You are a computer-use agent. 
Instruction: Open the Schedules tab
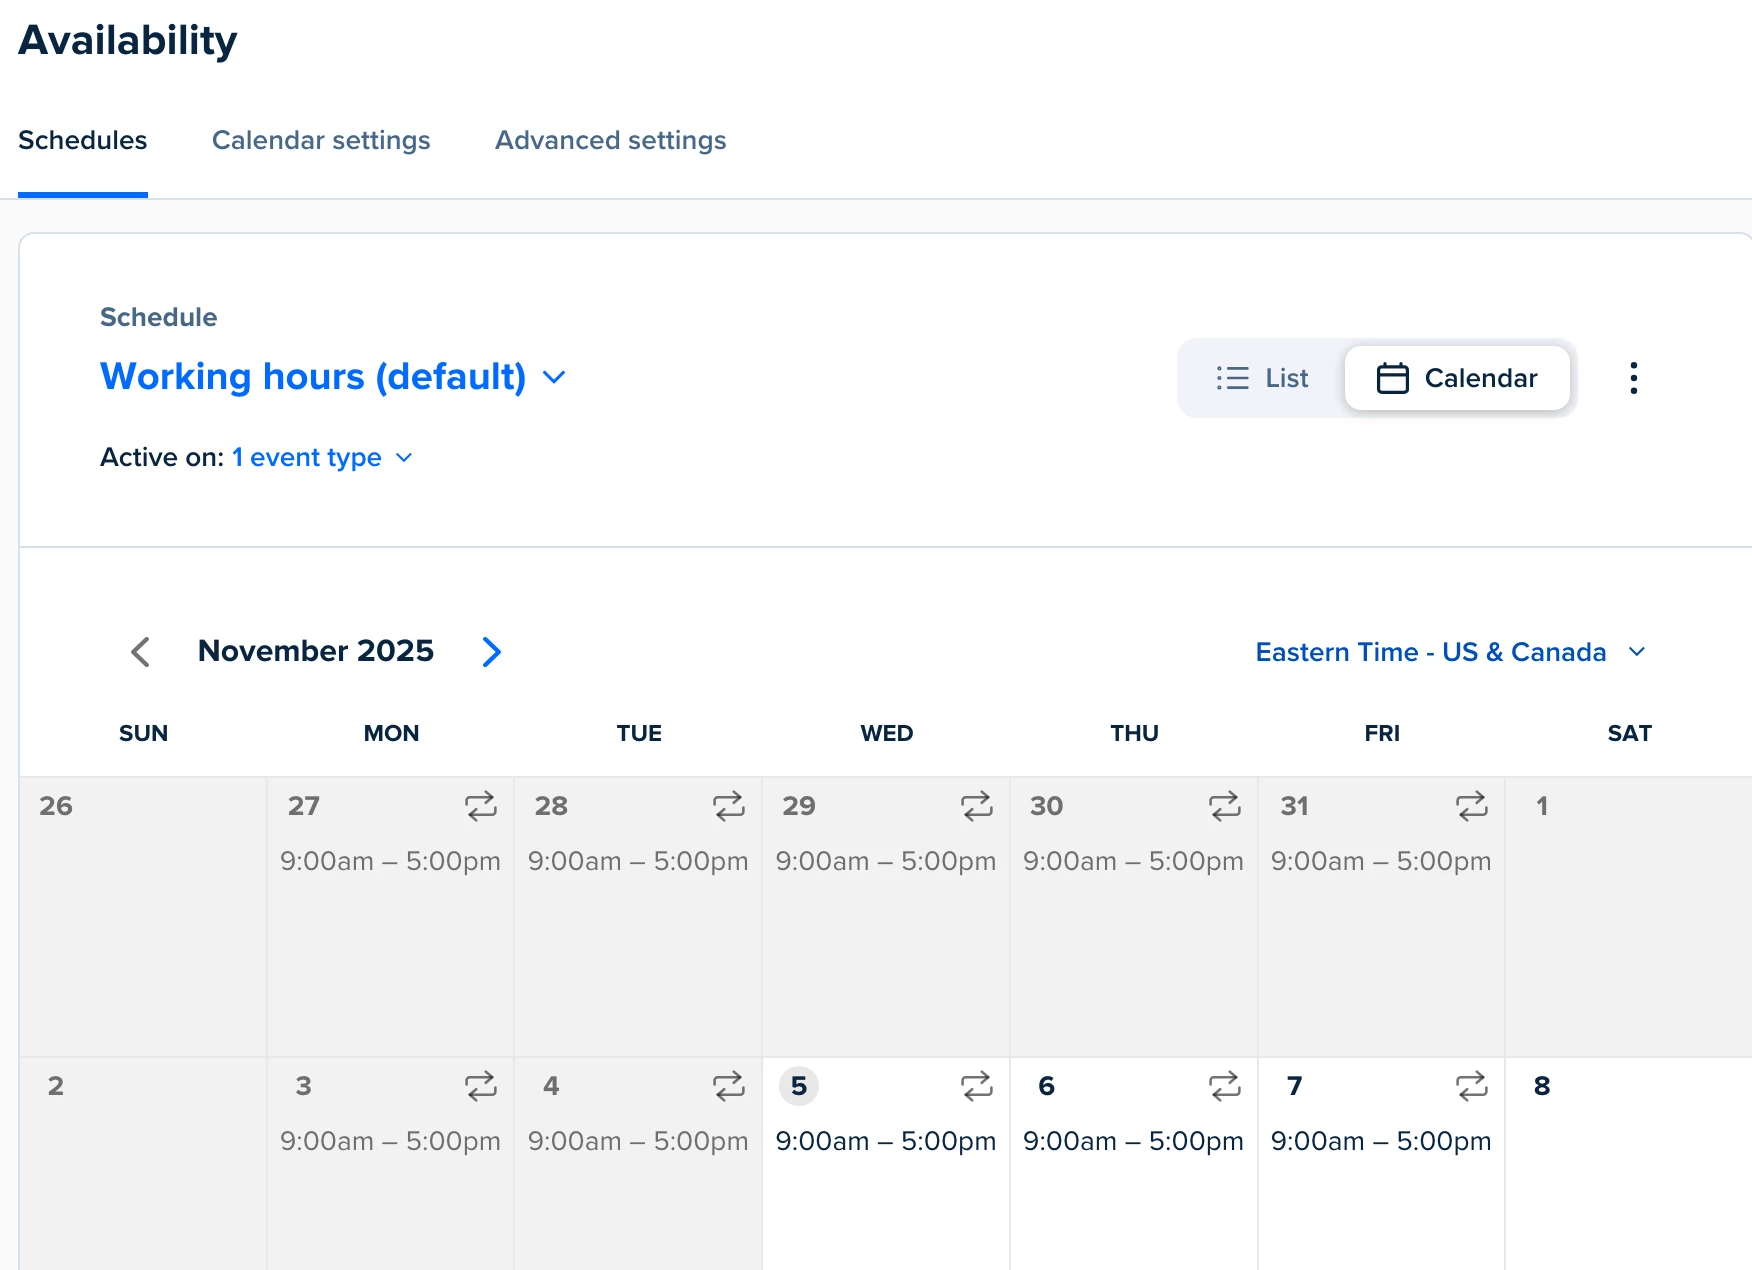pos(83,140)
